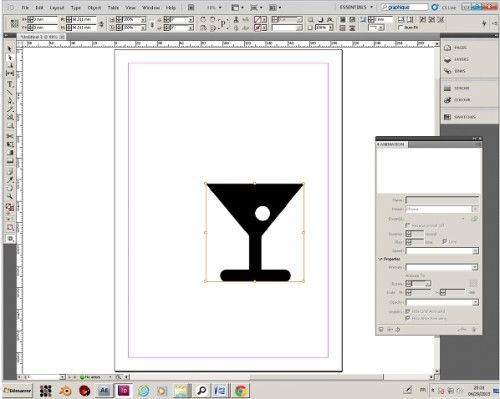Select the Eyedropper tool
This screenshot has width=500, height=399.
[x=10, y=180]
